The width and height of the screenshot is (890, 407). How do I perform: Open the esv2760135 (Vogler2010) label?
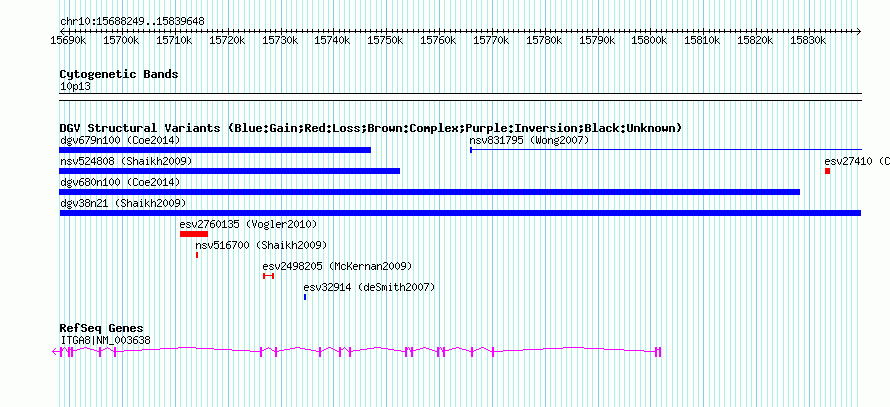[x=248, y=224]
